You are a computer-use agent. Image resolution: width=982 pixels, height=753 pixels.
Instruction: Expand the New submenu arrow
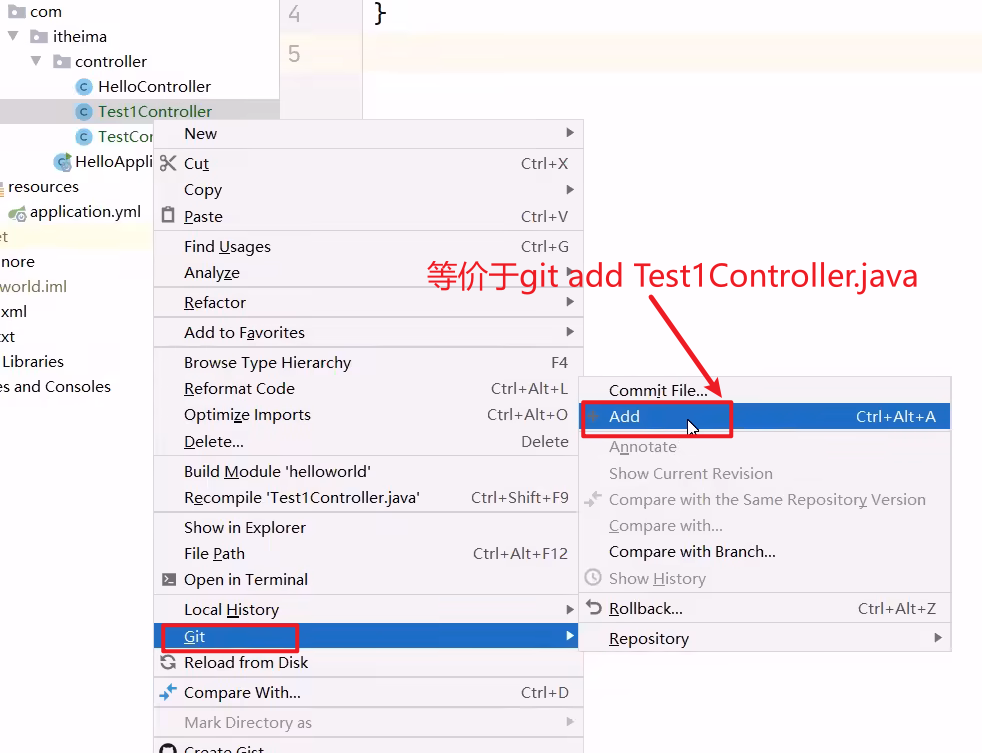point(570,133)
